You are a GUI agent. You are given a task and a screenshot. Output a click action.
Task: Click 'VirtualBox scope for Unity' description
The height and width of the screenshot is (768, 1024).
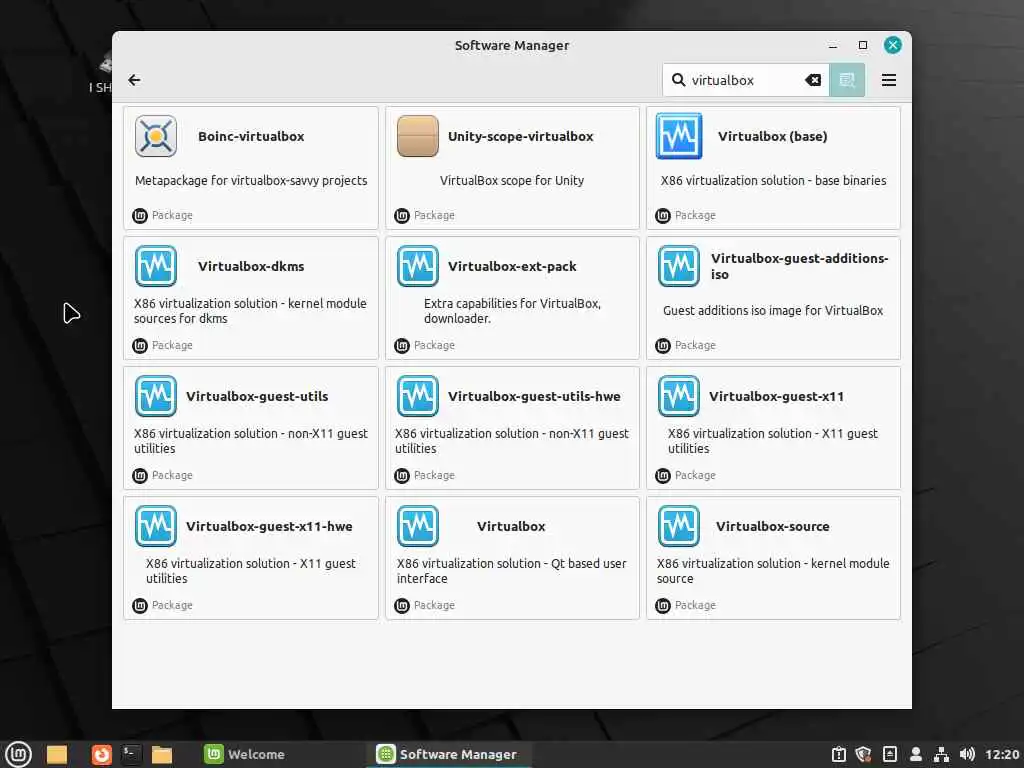point(511,180)
